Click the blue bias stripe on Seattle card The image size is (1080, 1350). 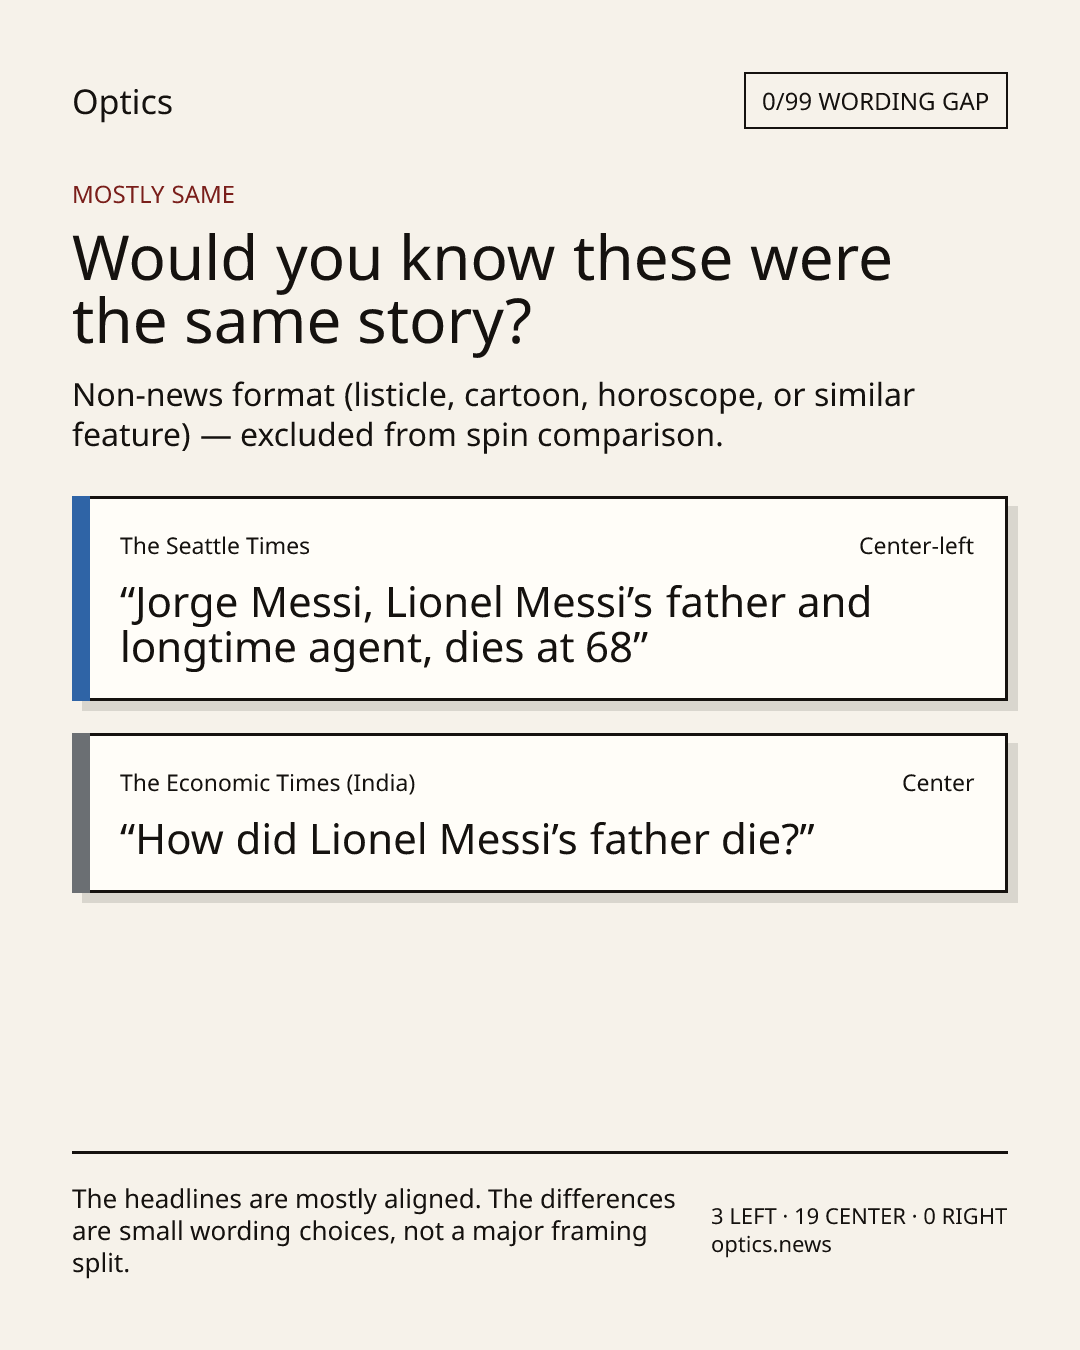[x=81, y=598]
